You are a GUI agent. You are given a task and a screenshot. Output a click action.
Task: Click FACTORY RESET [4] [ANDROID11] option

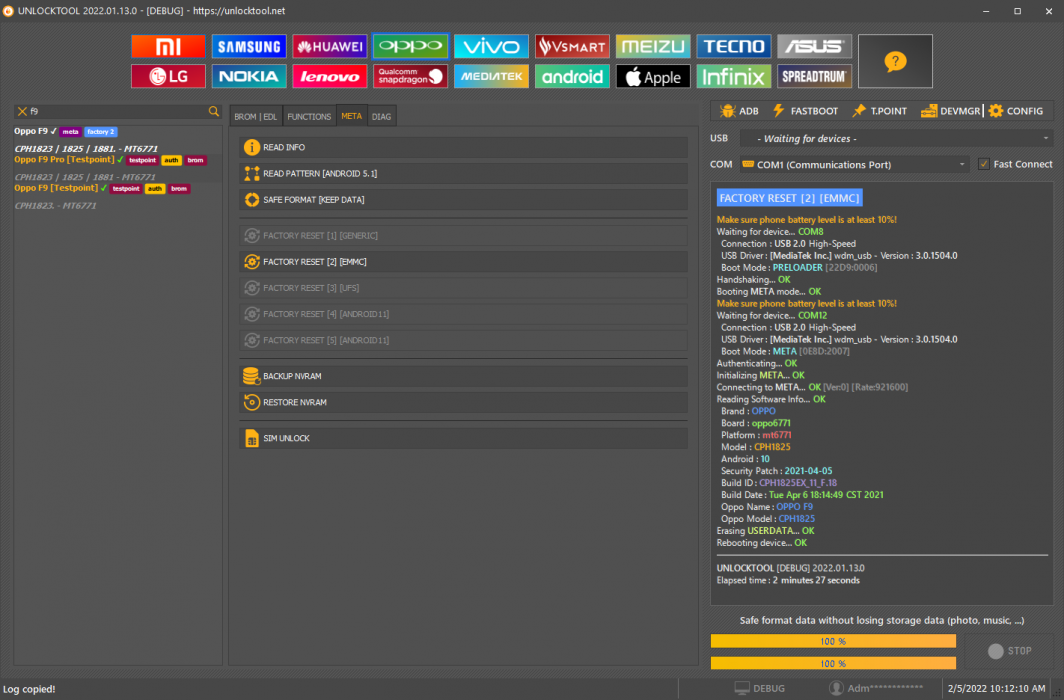coord(463,314)
